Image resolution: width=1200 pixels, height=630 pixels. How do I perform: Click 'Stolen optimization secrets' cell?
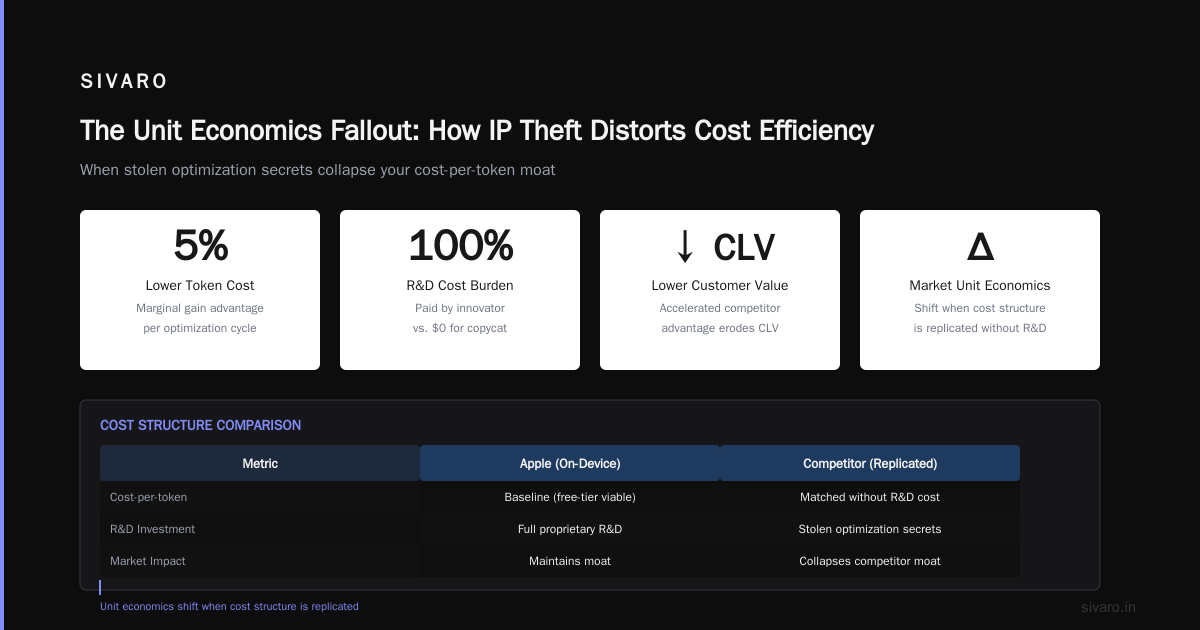[870, 529]
